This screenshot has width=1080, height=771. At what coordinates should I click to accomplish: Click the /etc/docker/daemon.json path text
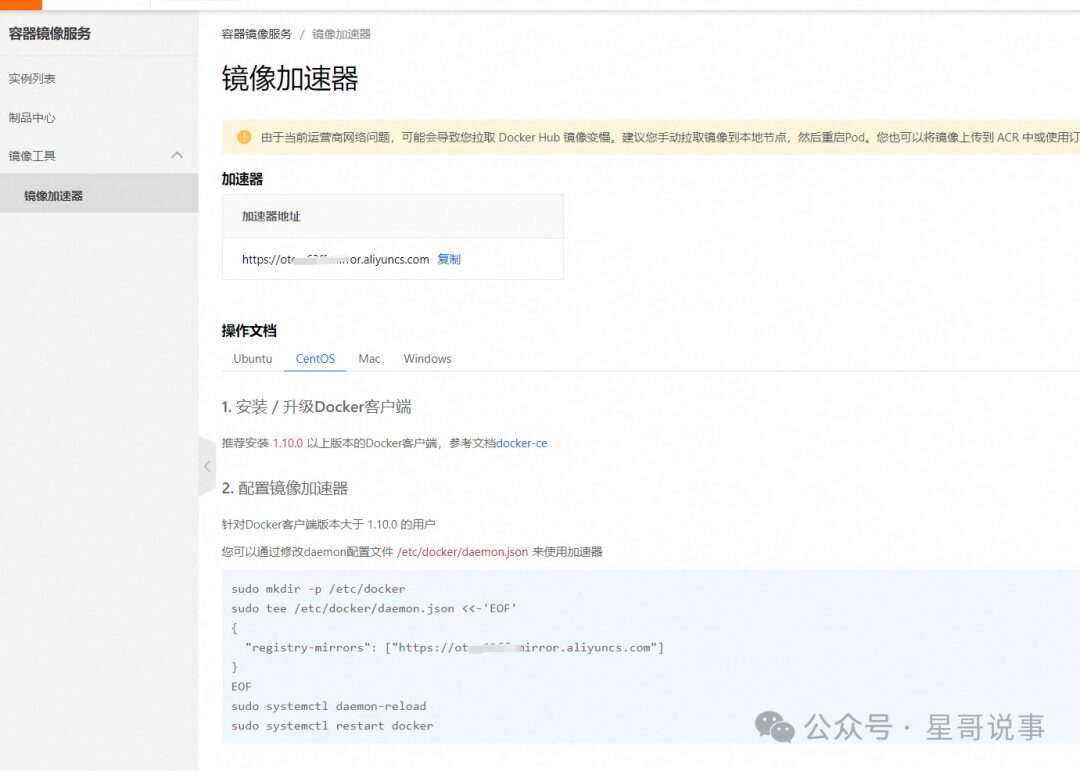click(462, 552)
